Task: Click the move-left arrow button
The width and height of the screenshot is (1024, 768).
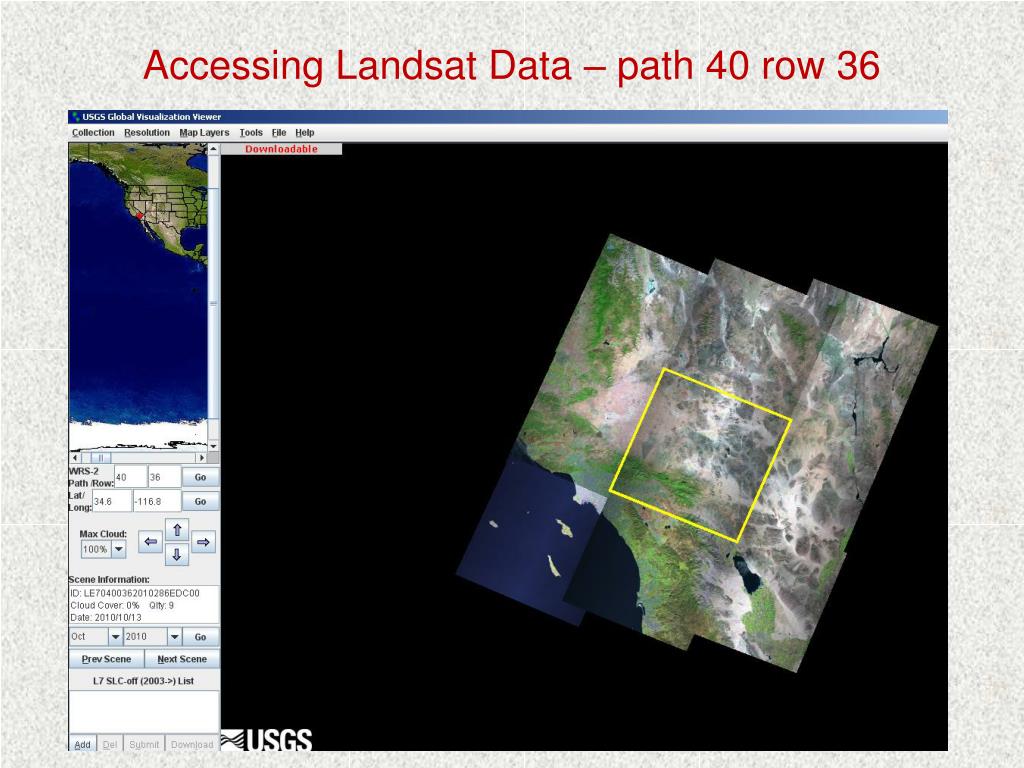Action: pos(151,542)
